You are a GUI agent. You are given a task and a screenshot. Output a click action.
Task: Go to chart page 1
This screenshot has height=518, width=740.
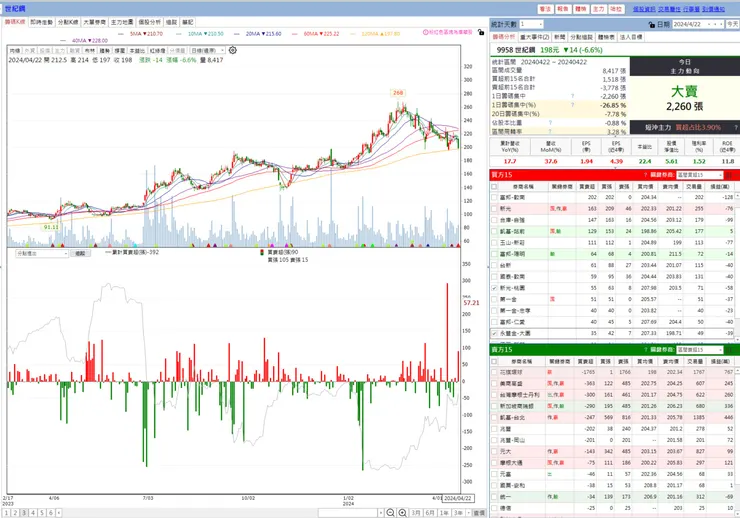point(6,513)
